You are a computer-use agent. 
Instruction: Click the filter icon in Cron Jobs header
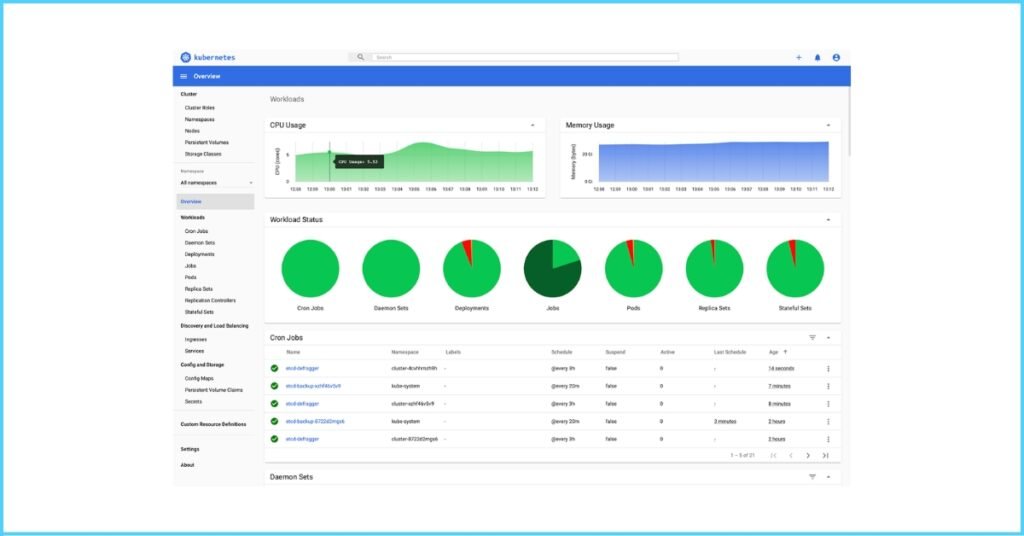click(812, 338)
